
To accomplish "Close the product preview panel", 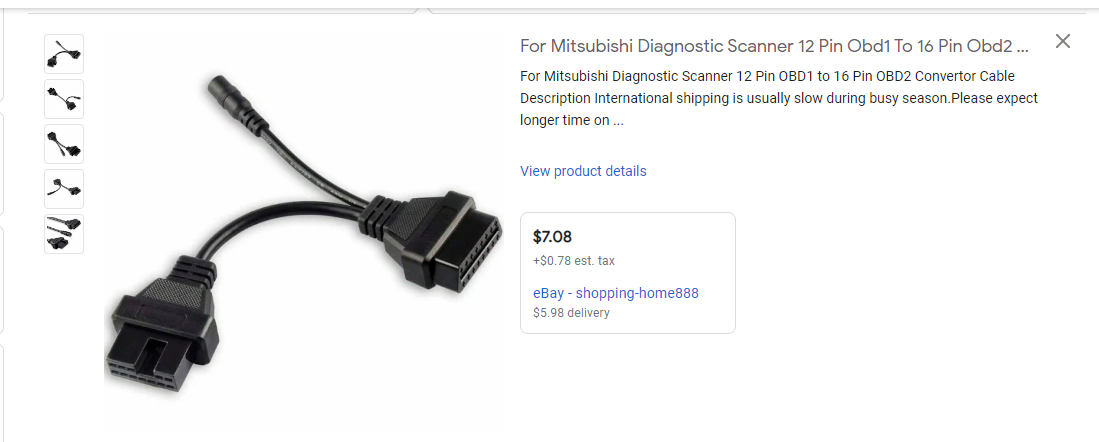I will 1063,41.
